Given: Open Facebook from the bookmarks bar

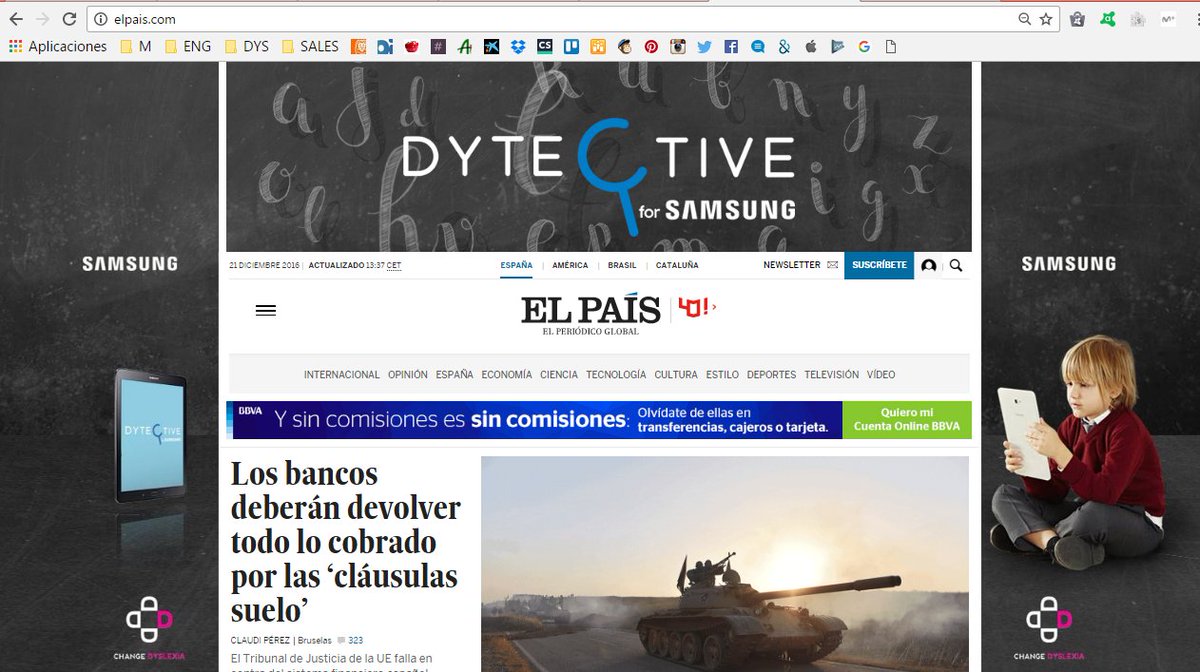Looking at the screenshot, I should pos(731,46).
